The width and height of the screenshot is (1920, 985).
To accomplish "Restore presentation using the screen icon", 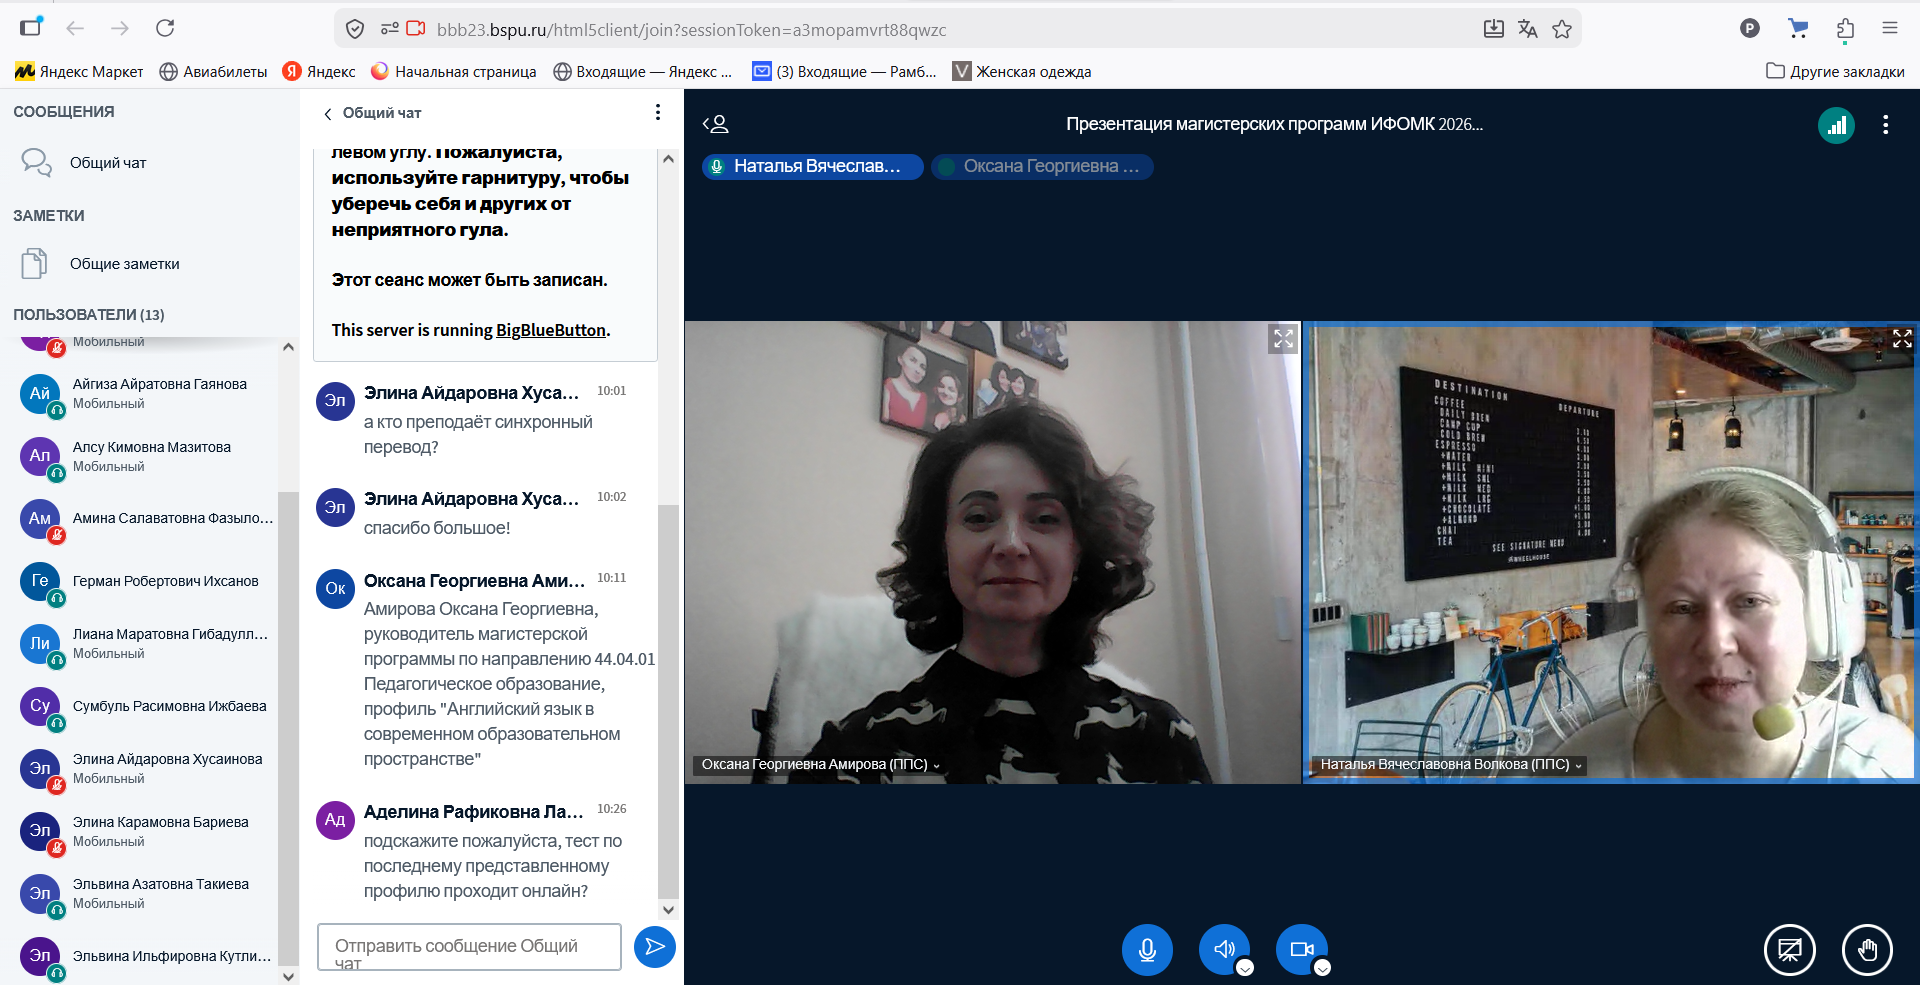I will tap(1789, 949).
